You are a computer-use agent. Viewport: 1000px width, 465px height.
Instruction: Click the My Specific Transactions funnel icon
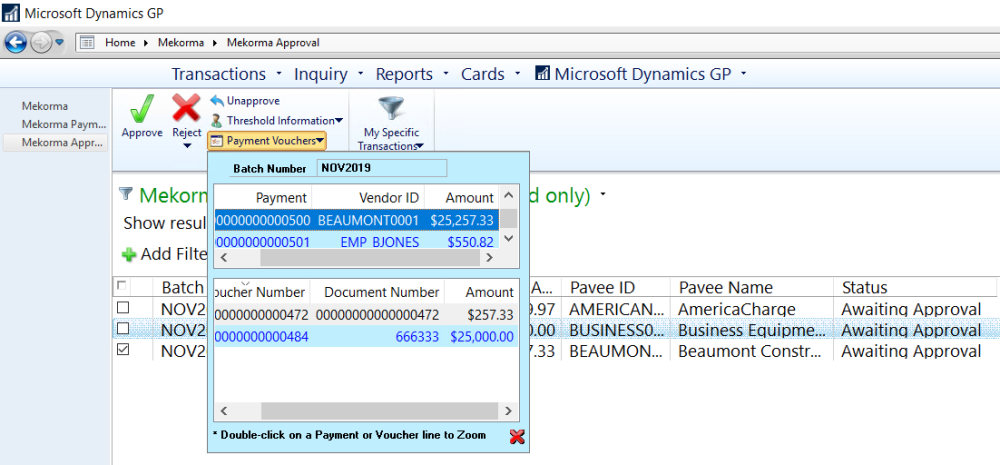(x=391, y=109)
